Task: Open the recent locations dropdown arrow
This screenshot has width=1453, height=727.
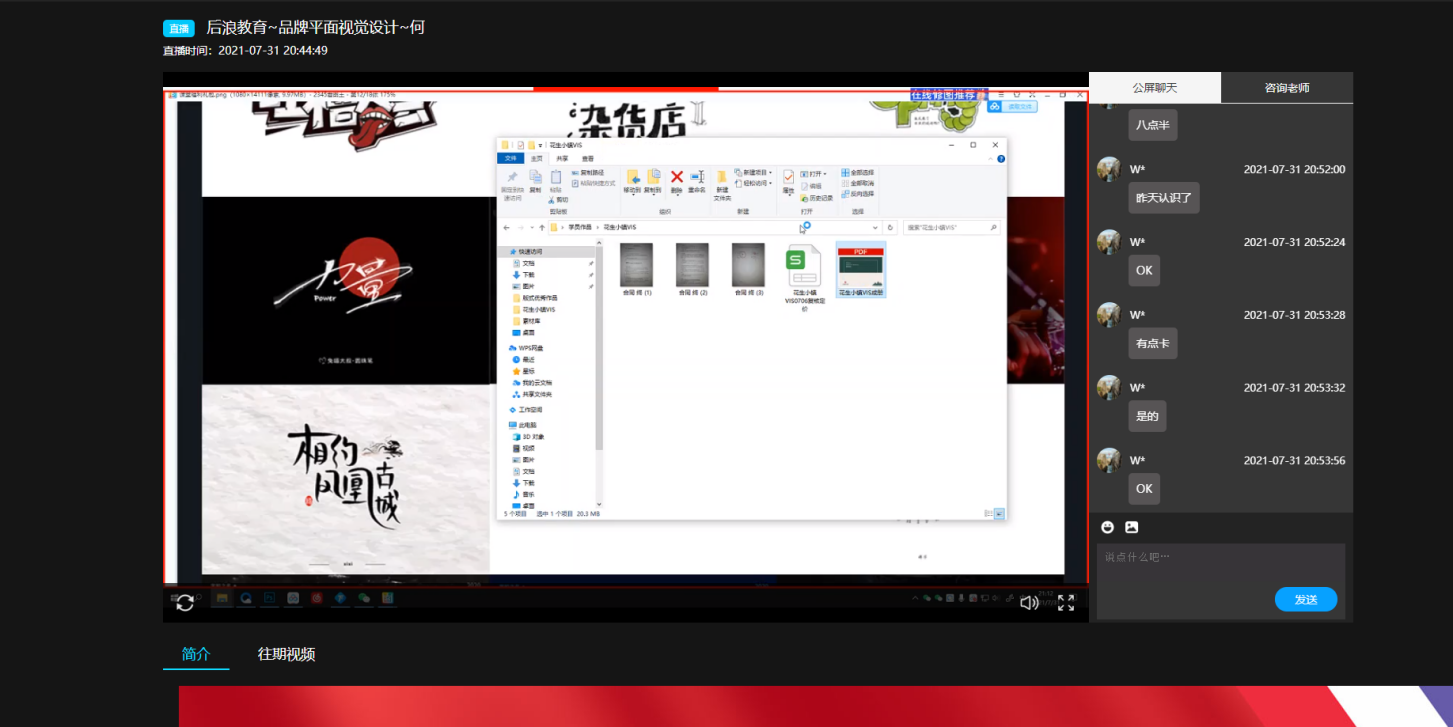Action: (531, 227)
